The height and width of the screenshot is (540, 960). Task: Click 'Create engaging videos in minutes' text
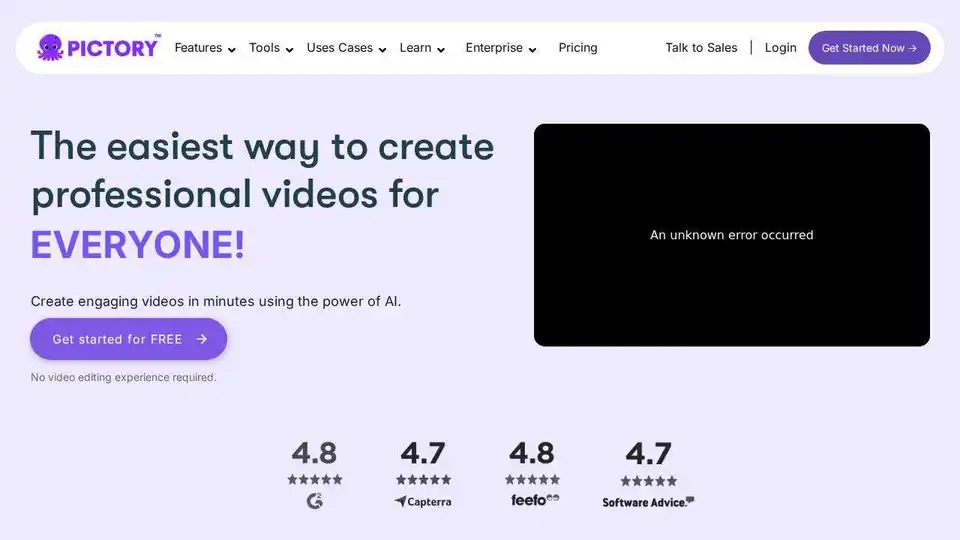143,301
